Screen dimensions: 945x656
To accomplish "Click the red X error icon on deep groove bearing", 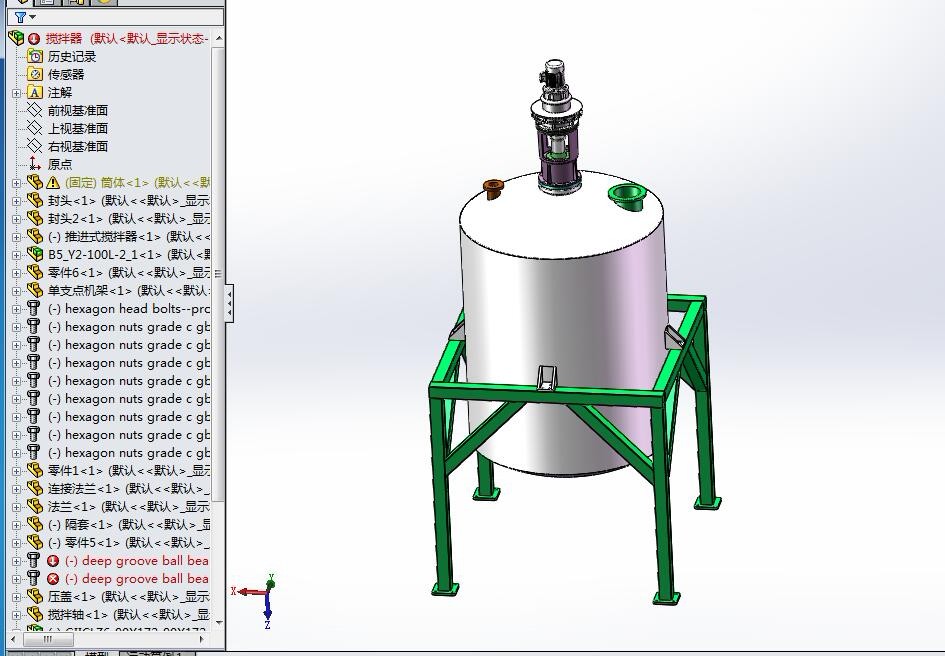I will point(53,579).
